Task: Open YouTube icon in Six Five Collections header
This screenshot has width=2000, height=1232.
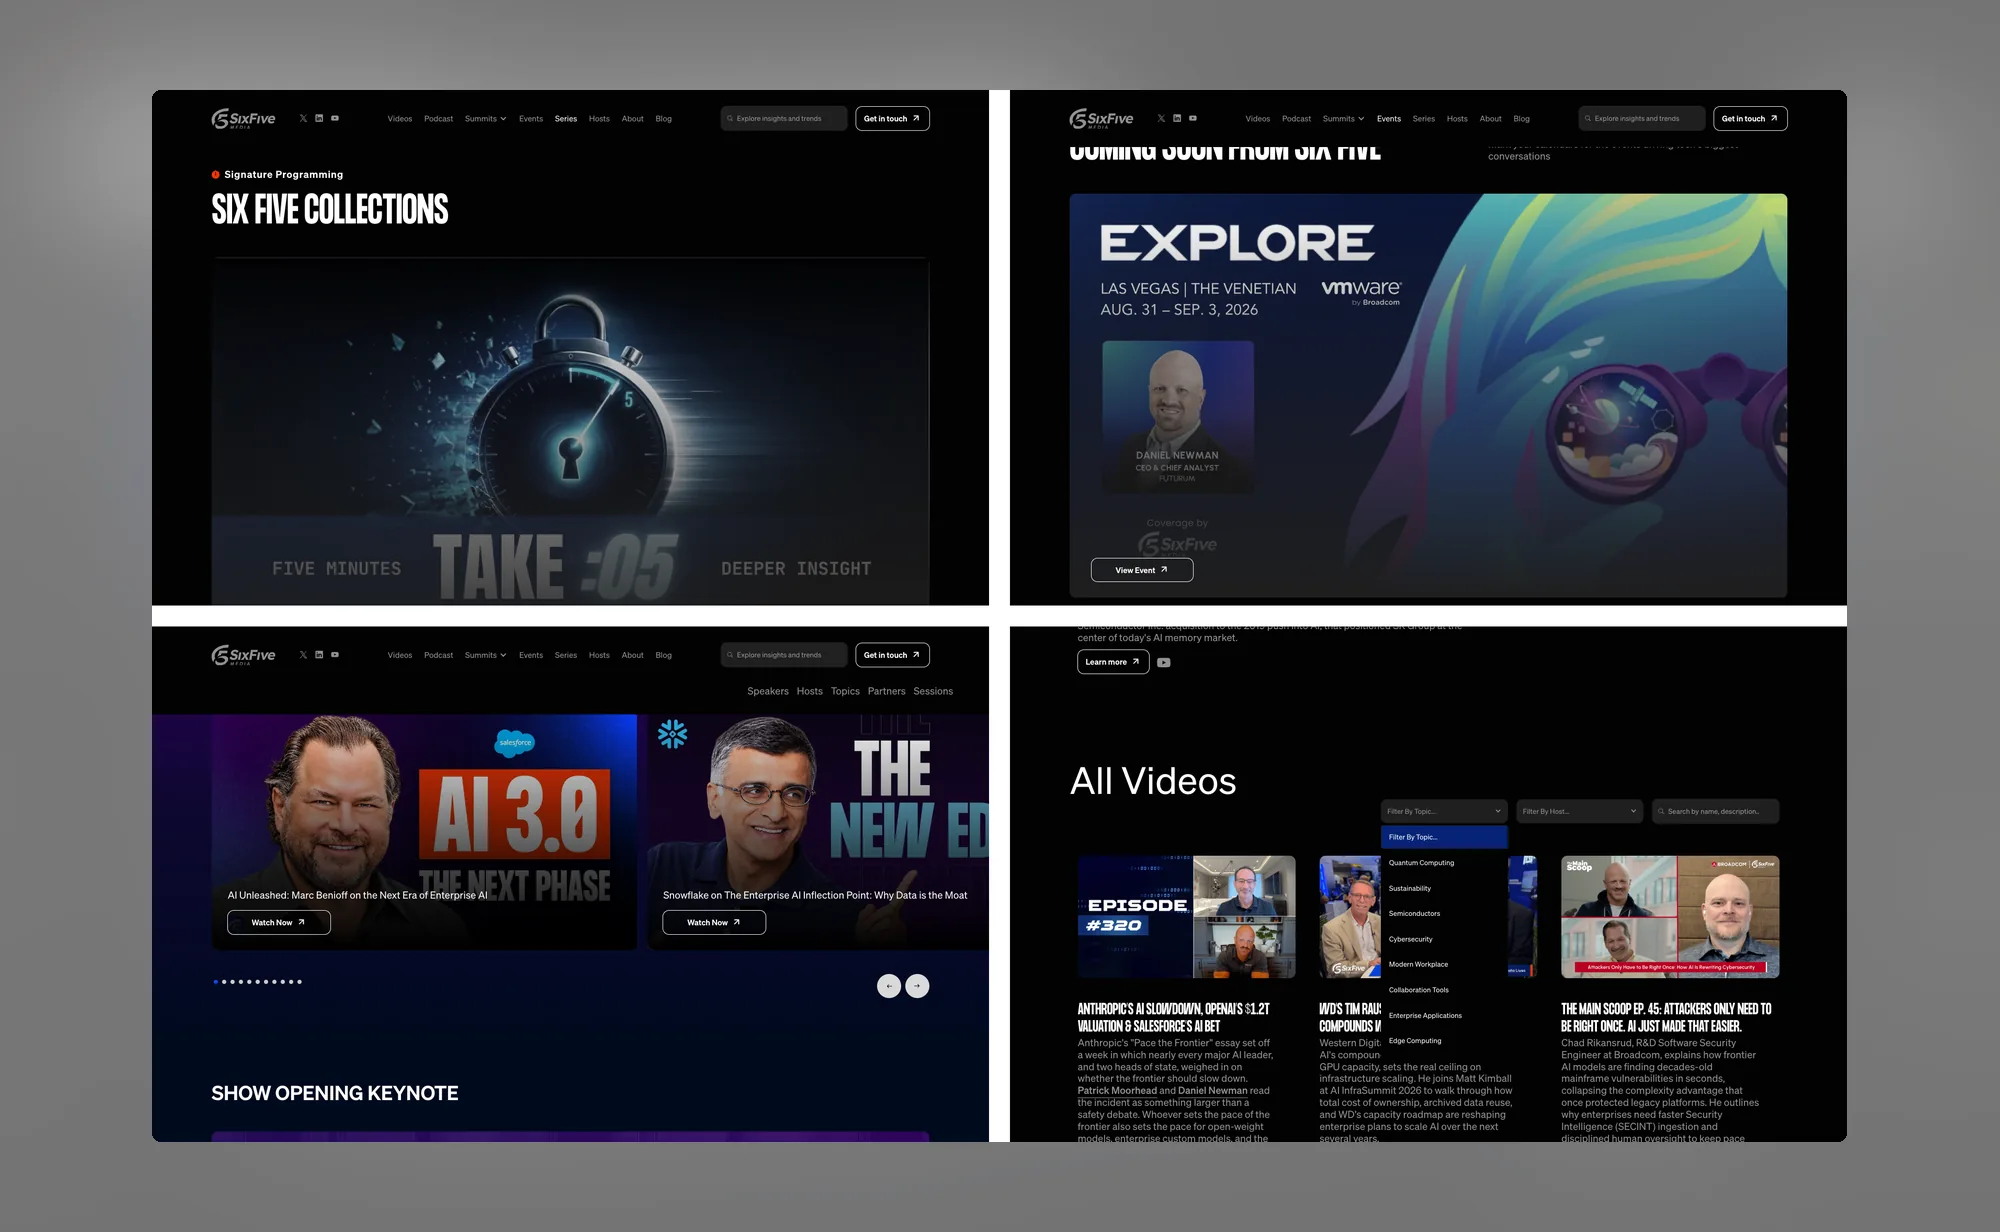Action: pos(335,118)
